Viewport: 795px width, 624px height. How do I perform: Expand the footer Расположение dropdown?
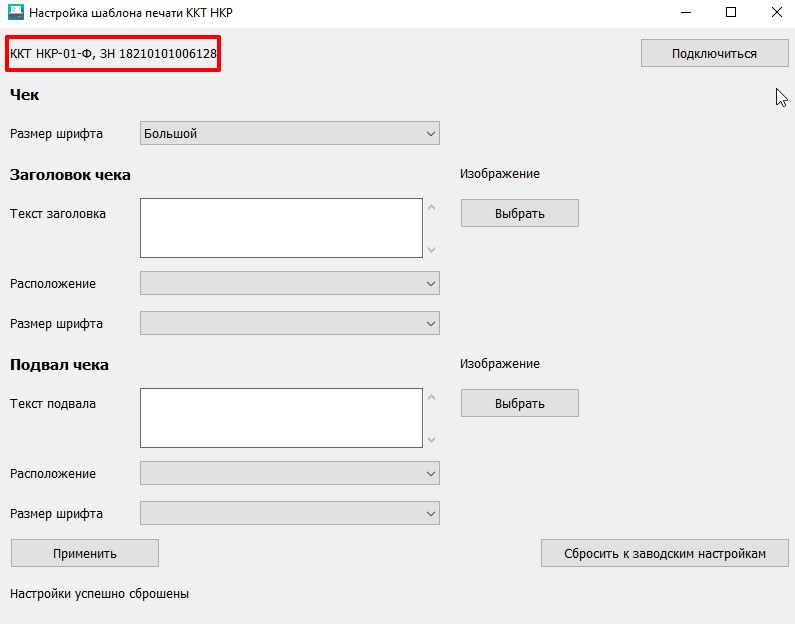(290, 473)
